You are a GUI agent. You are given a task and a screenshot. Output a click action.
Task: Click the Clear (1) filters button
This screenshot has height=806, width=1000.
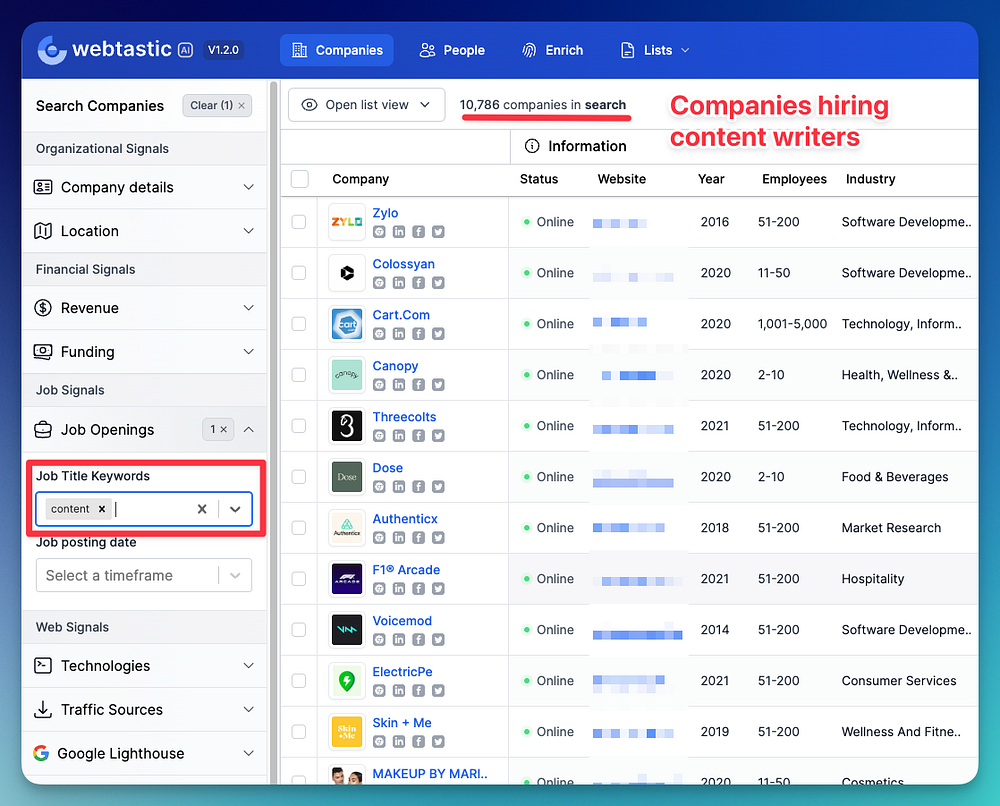pyautogui.click(x=217, y=105)
